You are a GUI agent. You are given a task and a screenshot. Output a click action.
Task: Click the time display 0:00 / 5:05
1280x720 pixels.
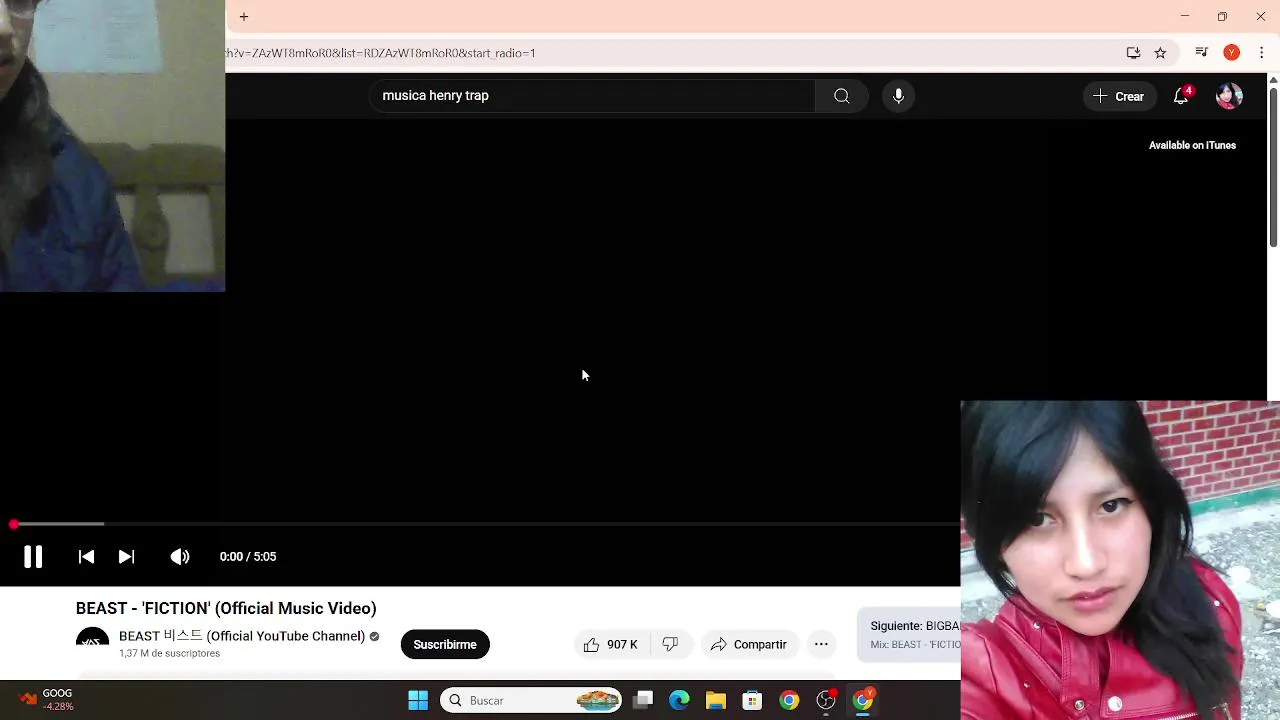(248, 557)
